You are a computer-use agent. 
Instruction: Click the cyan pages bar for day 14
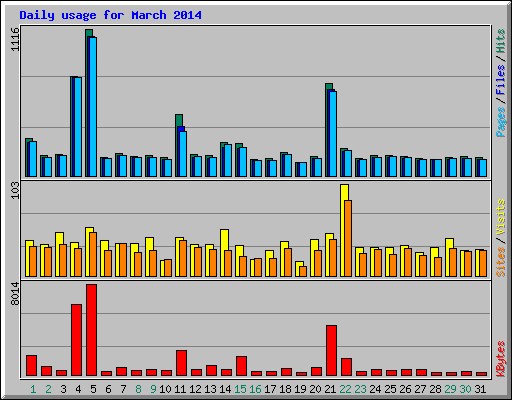[x=228, y=161]
